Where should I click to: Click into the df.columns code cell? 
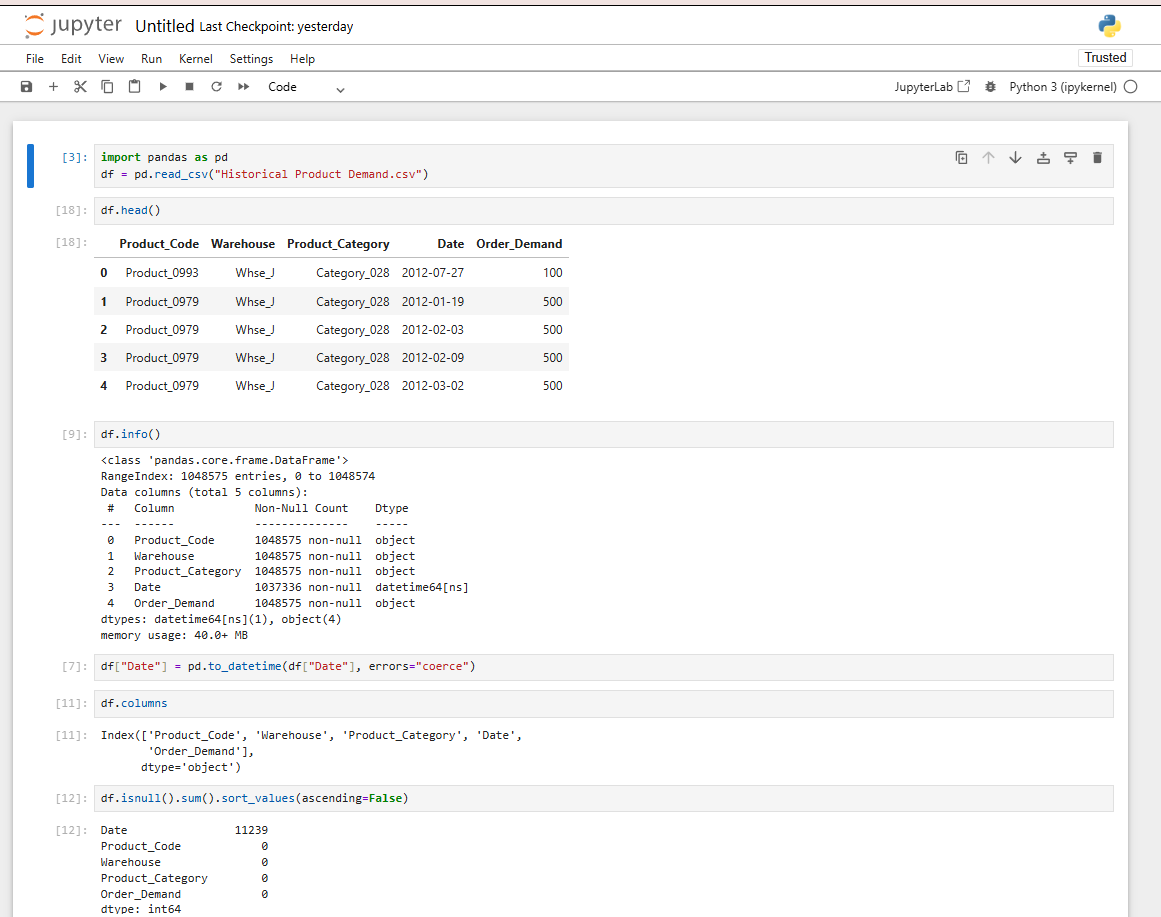coord(603,704)
